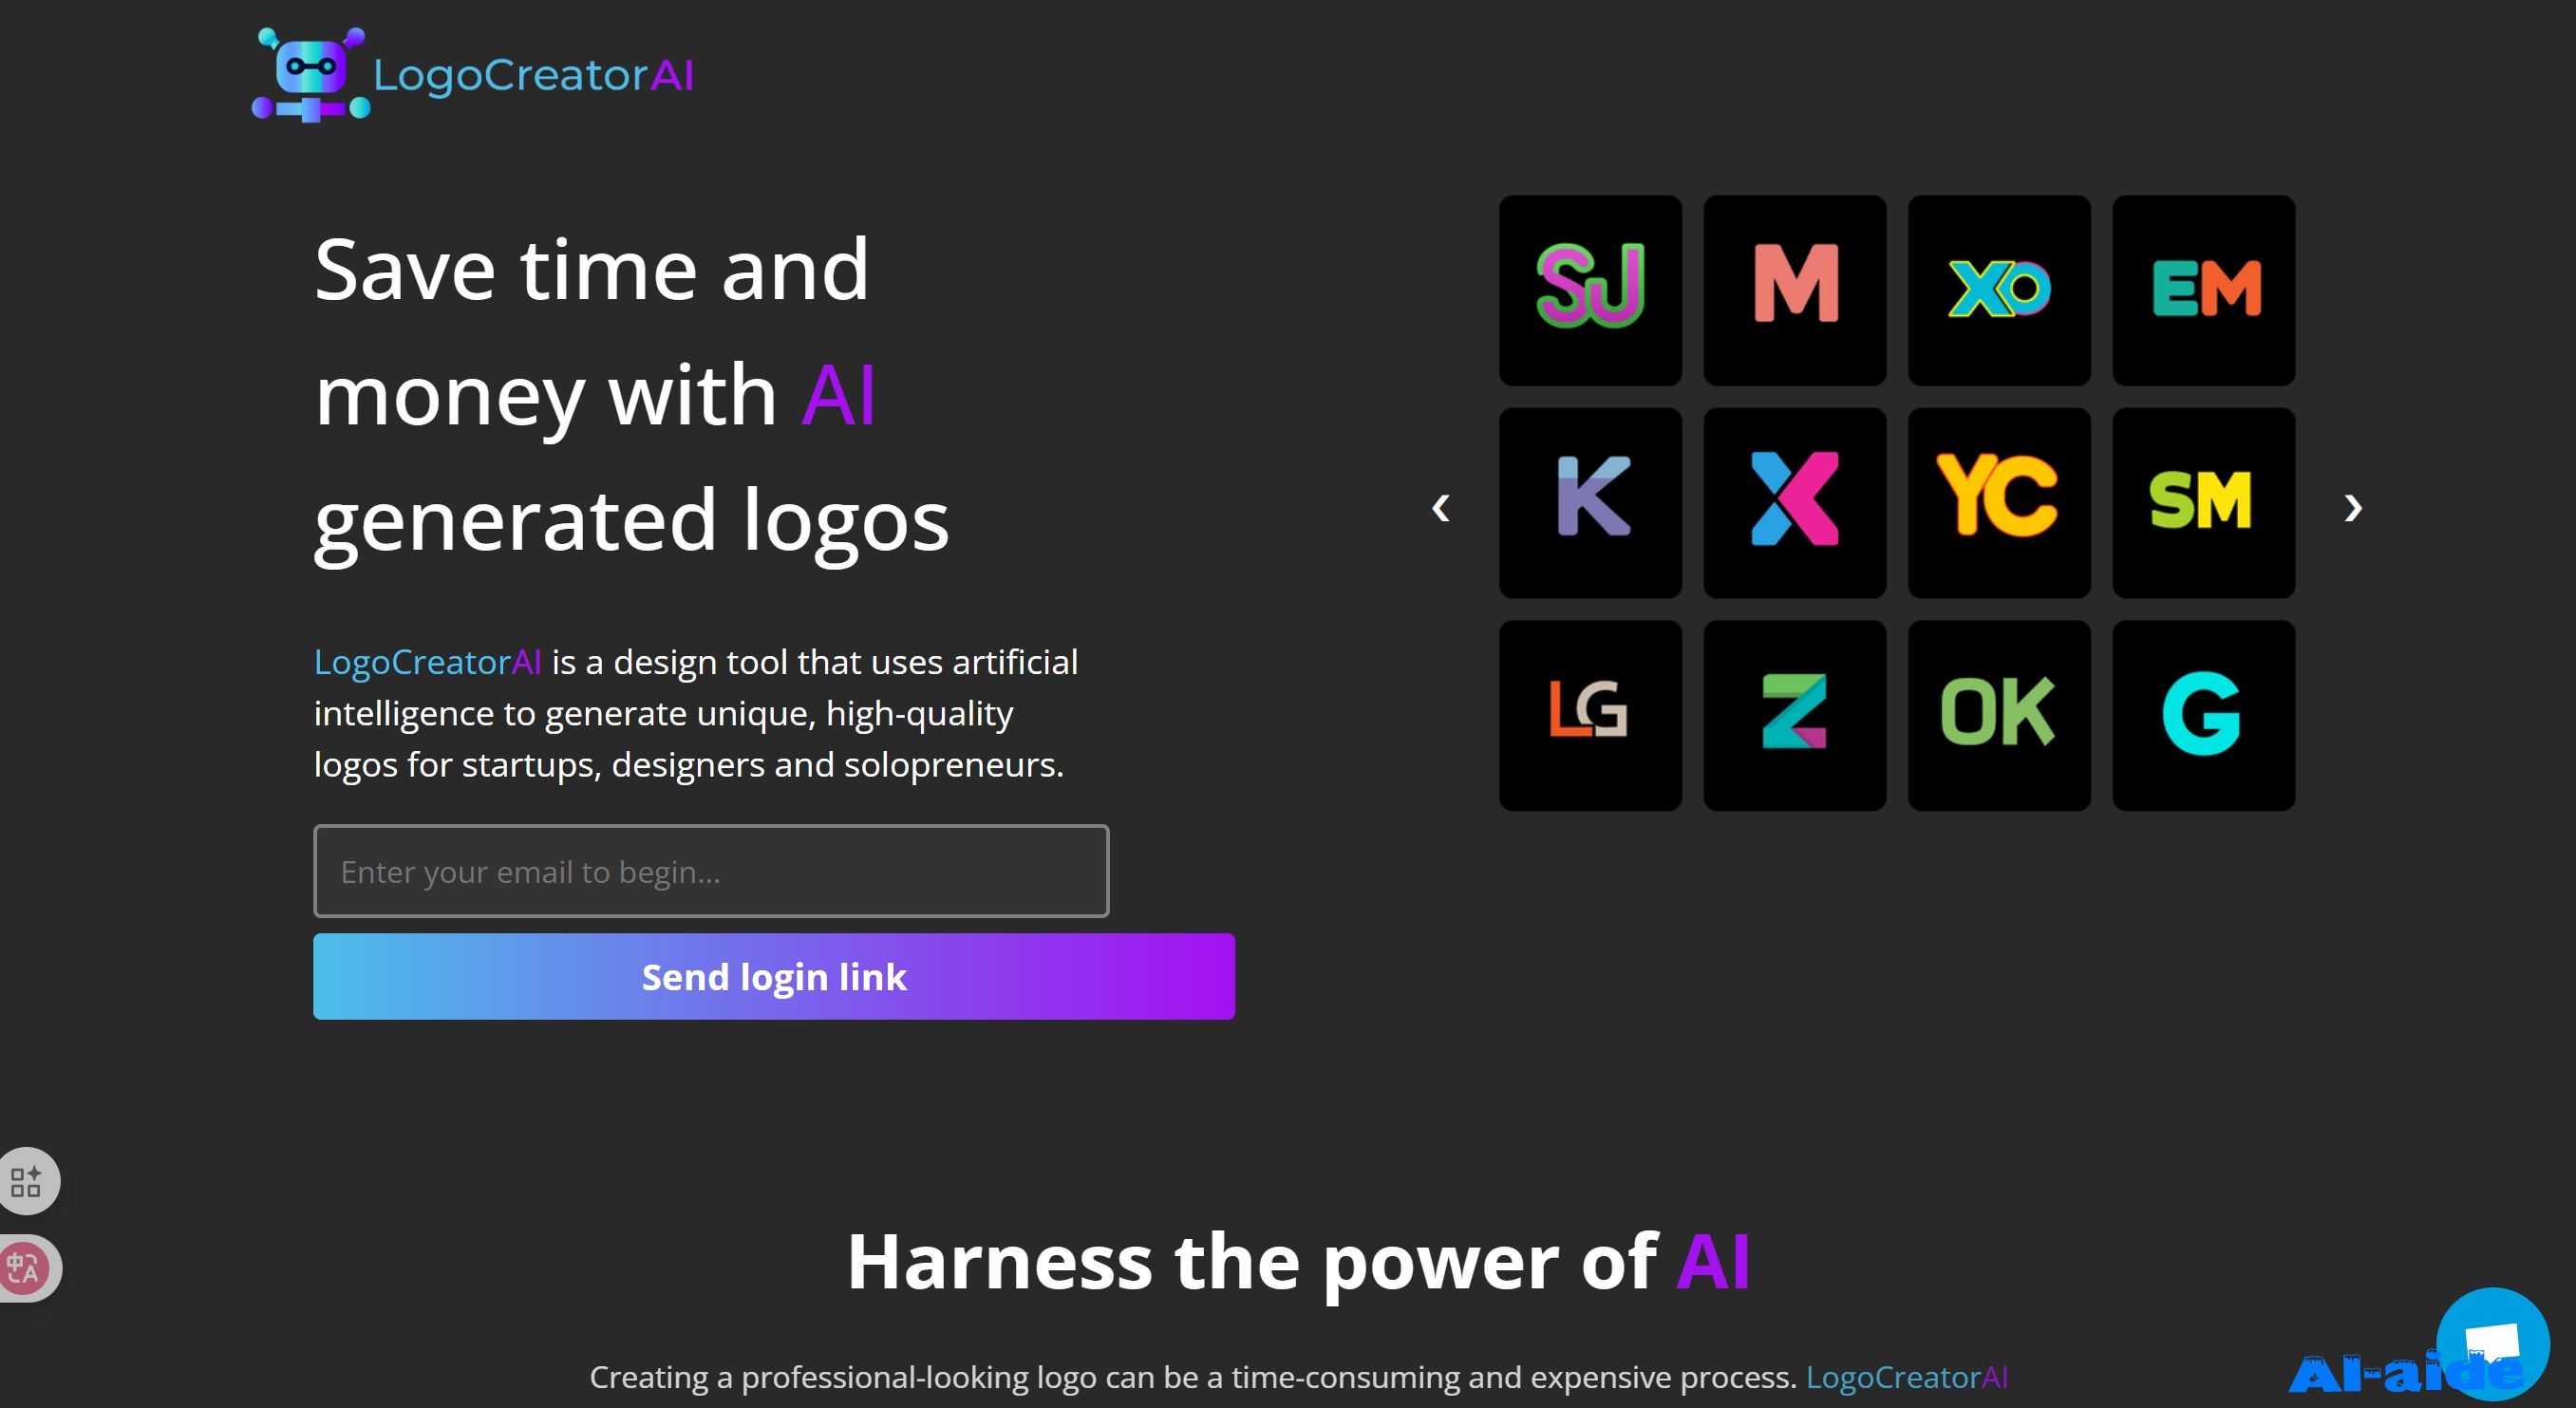Advance to next logo carousel slide
This screenshot has height=1408, width=2576.
click(2353, 507)
